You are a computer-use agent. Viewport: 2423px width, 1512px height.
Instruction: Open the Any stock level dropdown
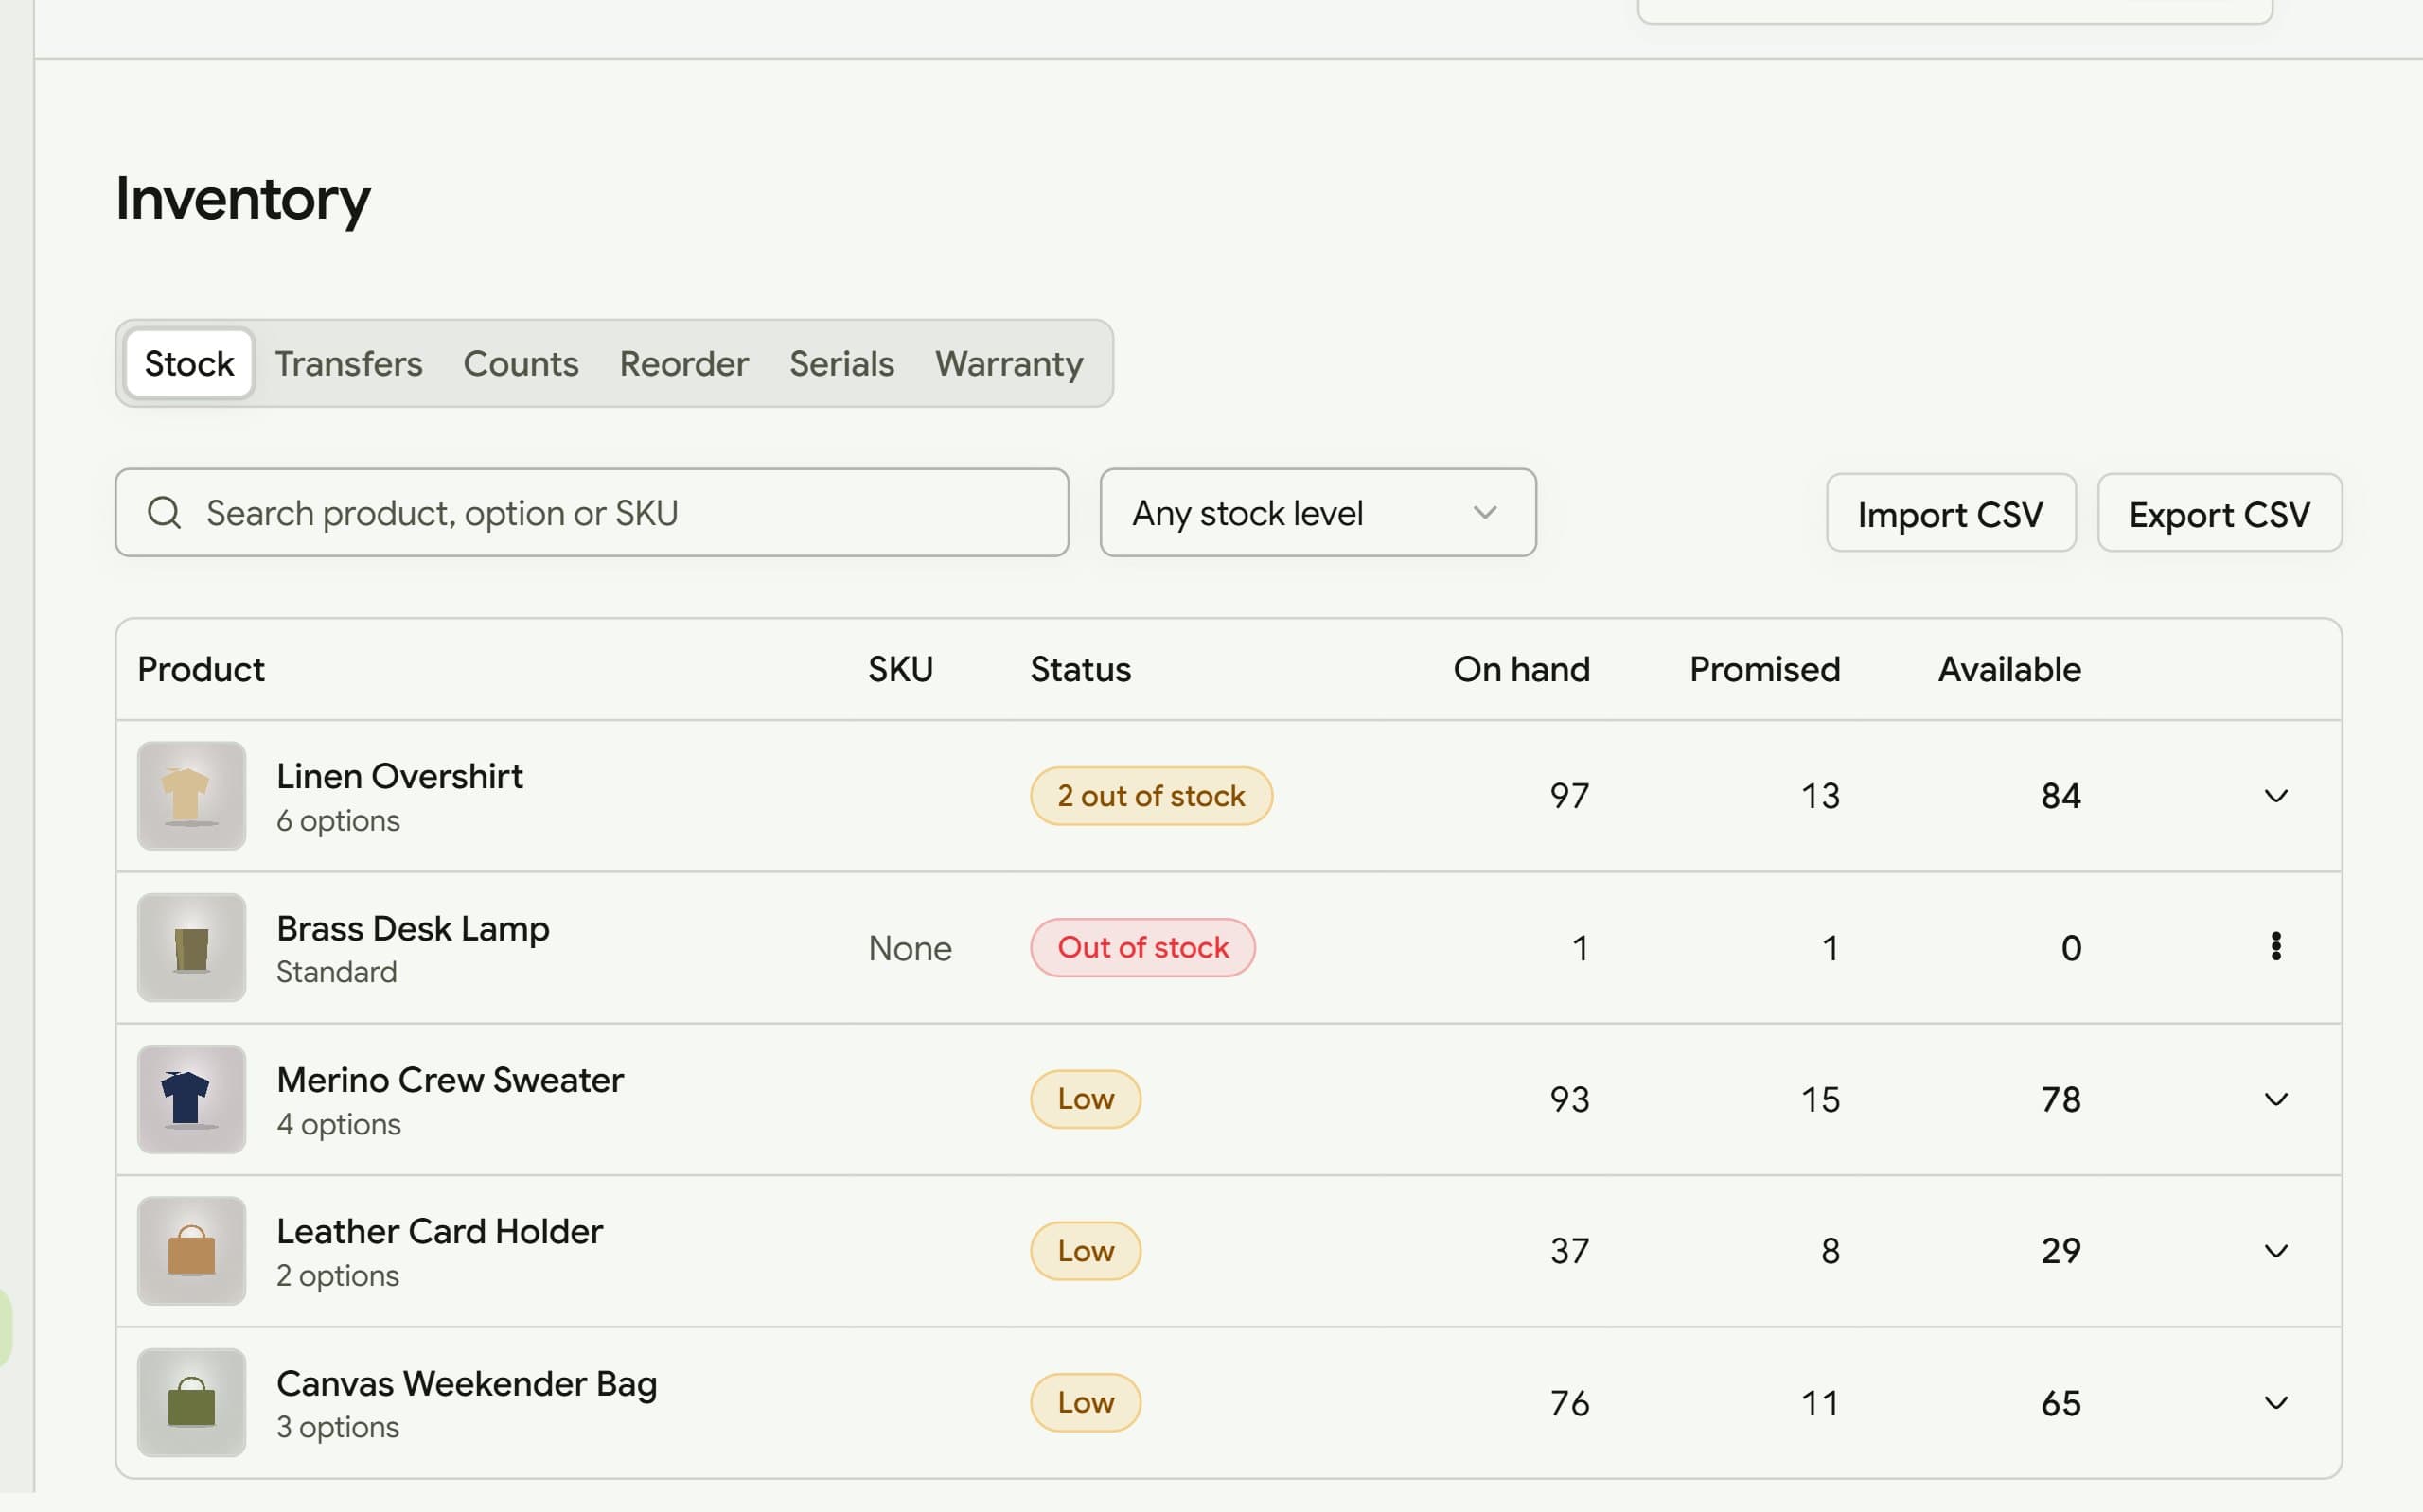pos(1318,513)
